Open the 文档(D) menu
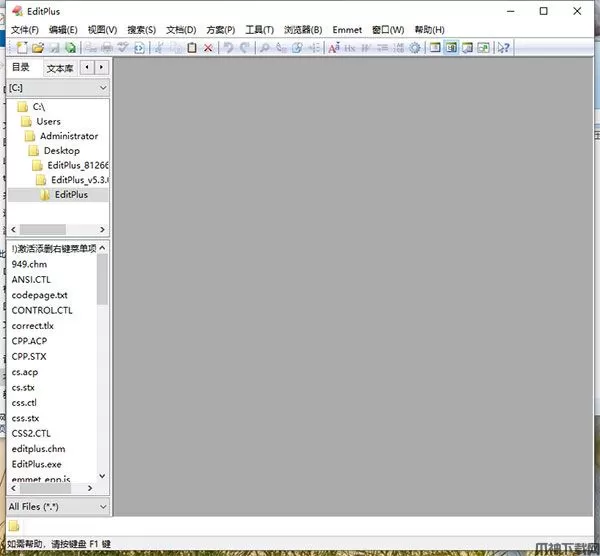Screen dimensions: 600x556 point(181,30)
